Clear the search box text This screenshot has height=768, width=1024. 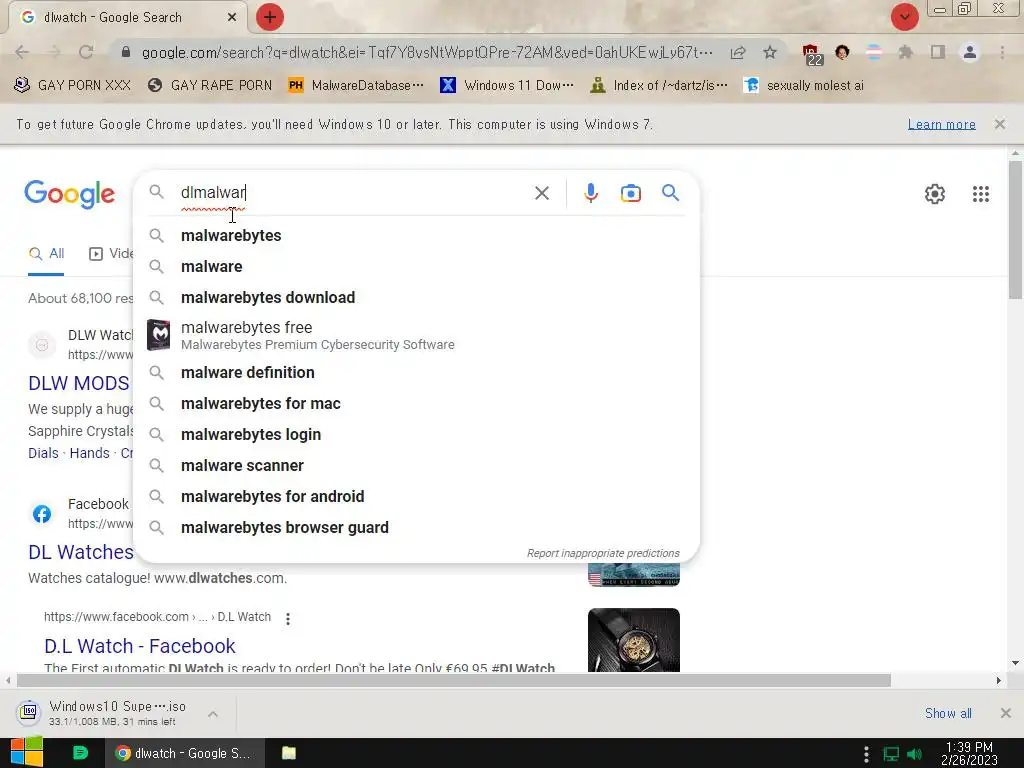point(541,193)
